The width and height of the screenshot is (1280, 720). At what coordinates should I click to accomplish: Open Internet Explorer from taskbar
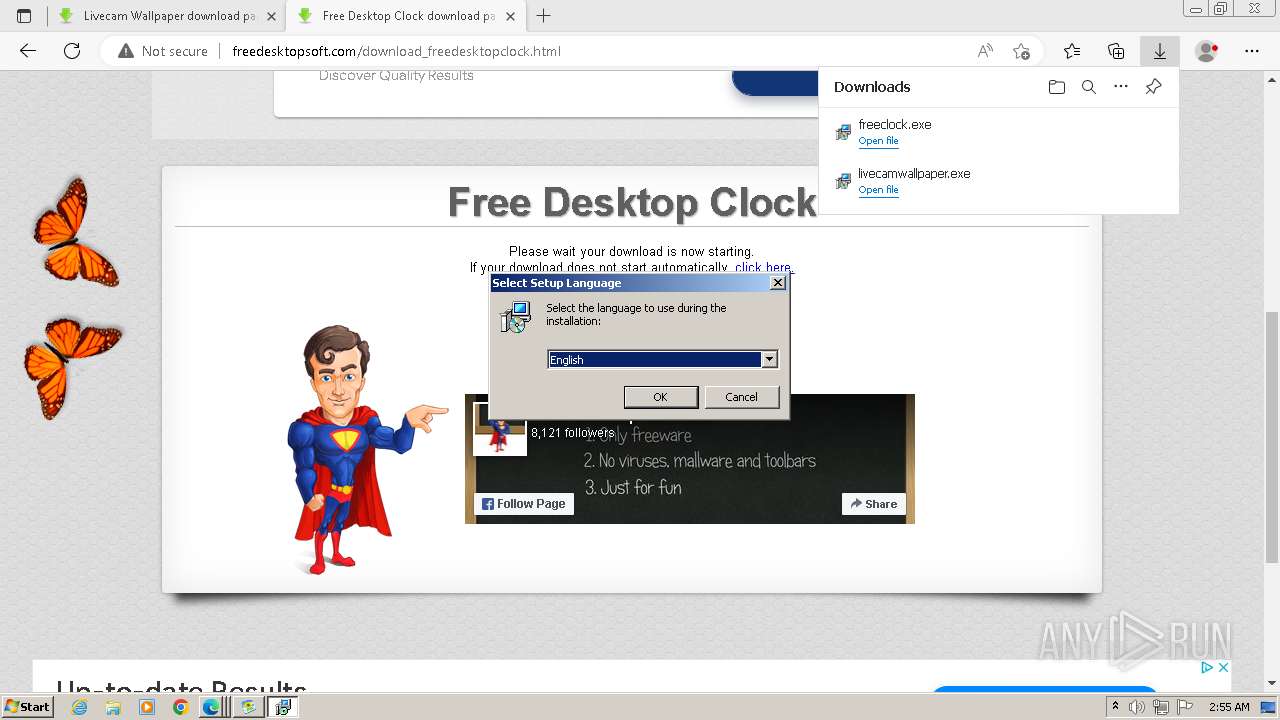tap(79, 707)
